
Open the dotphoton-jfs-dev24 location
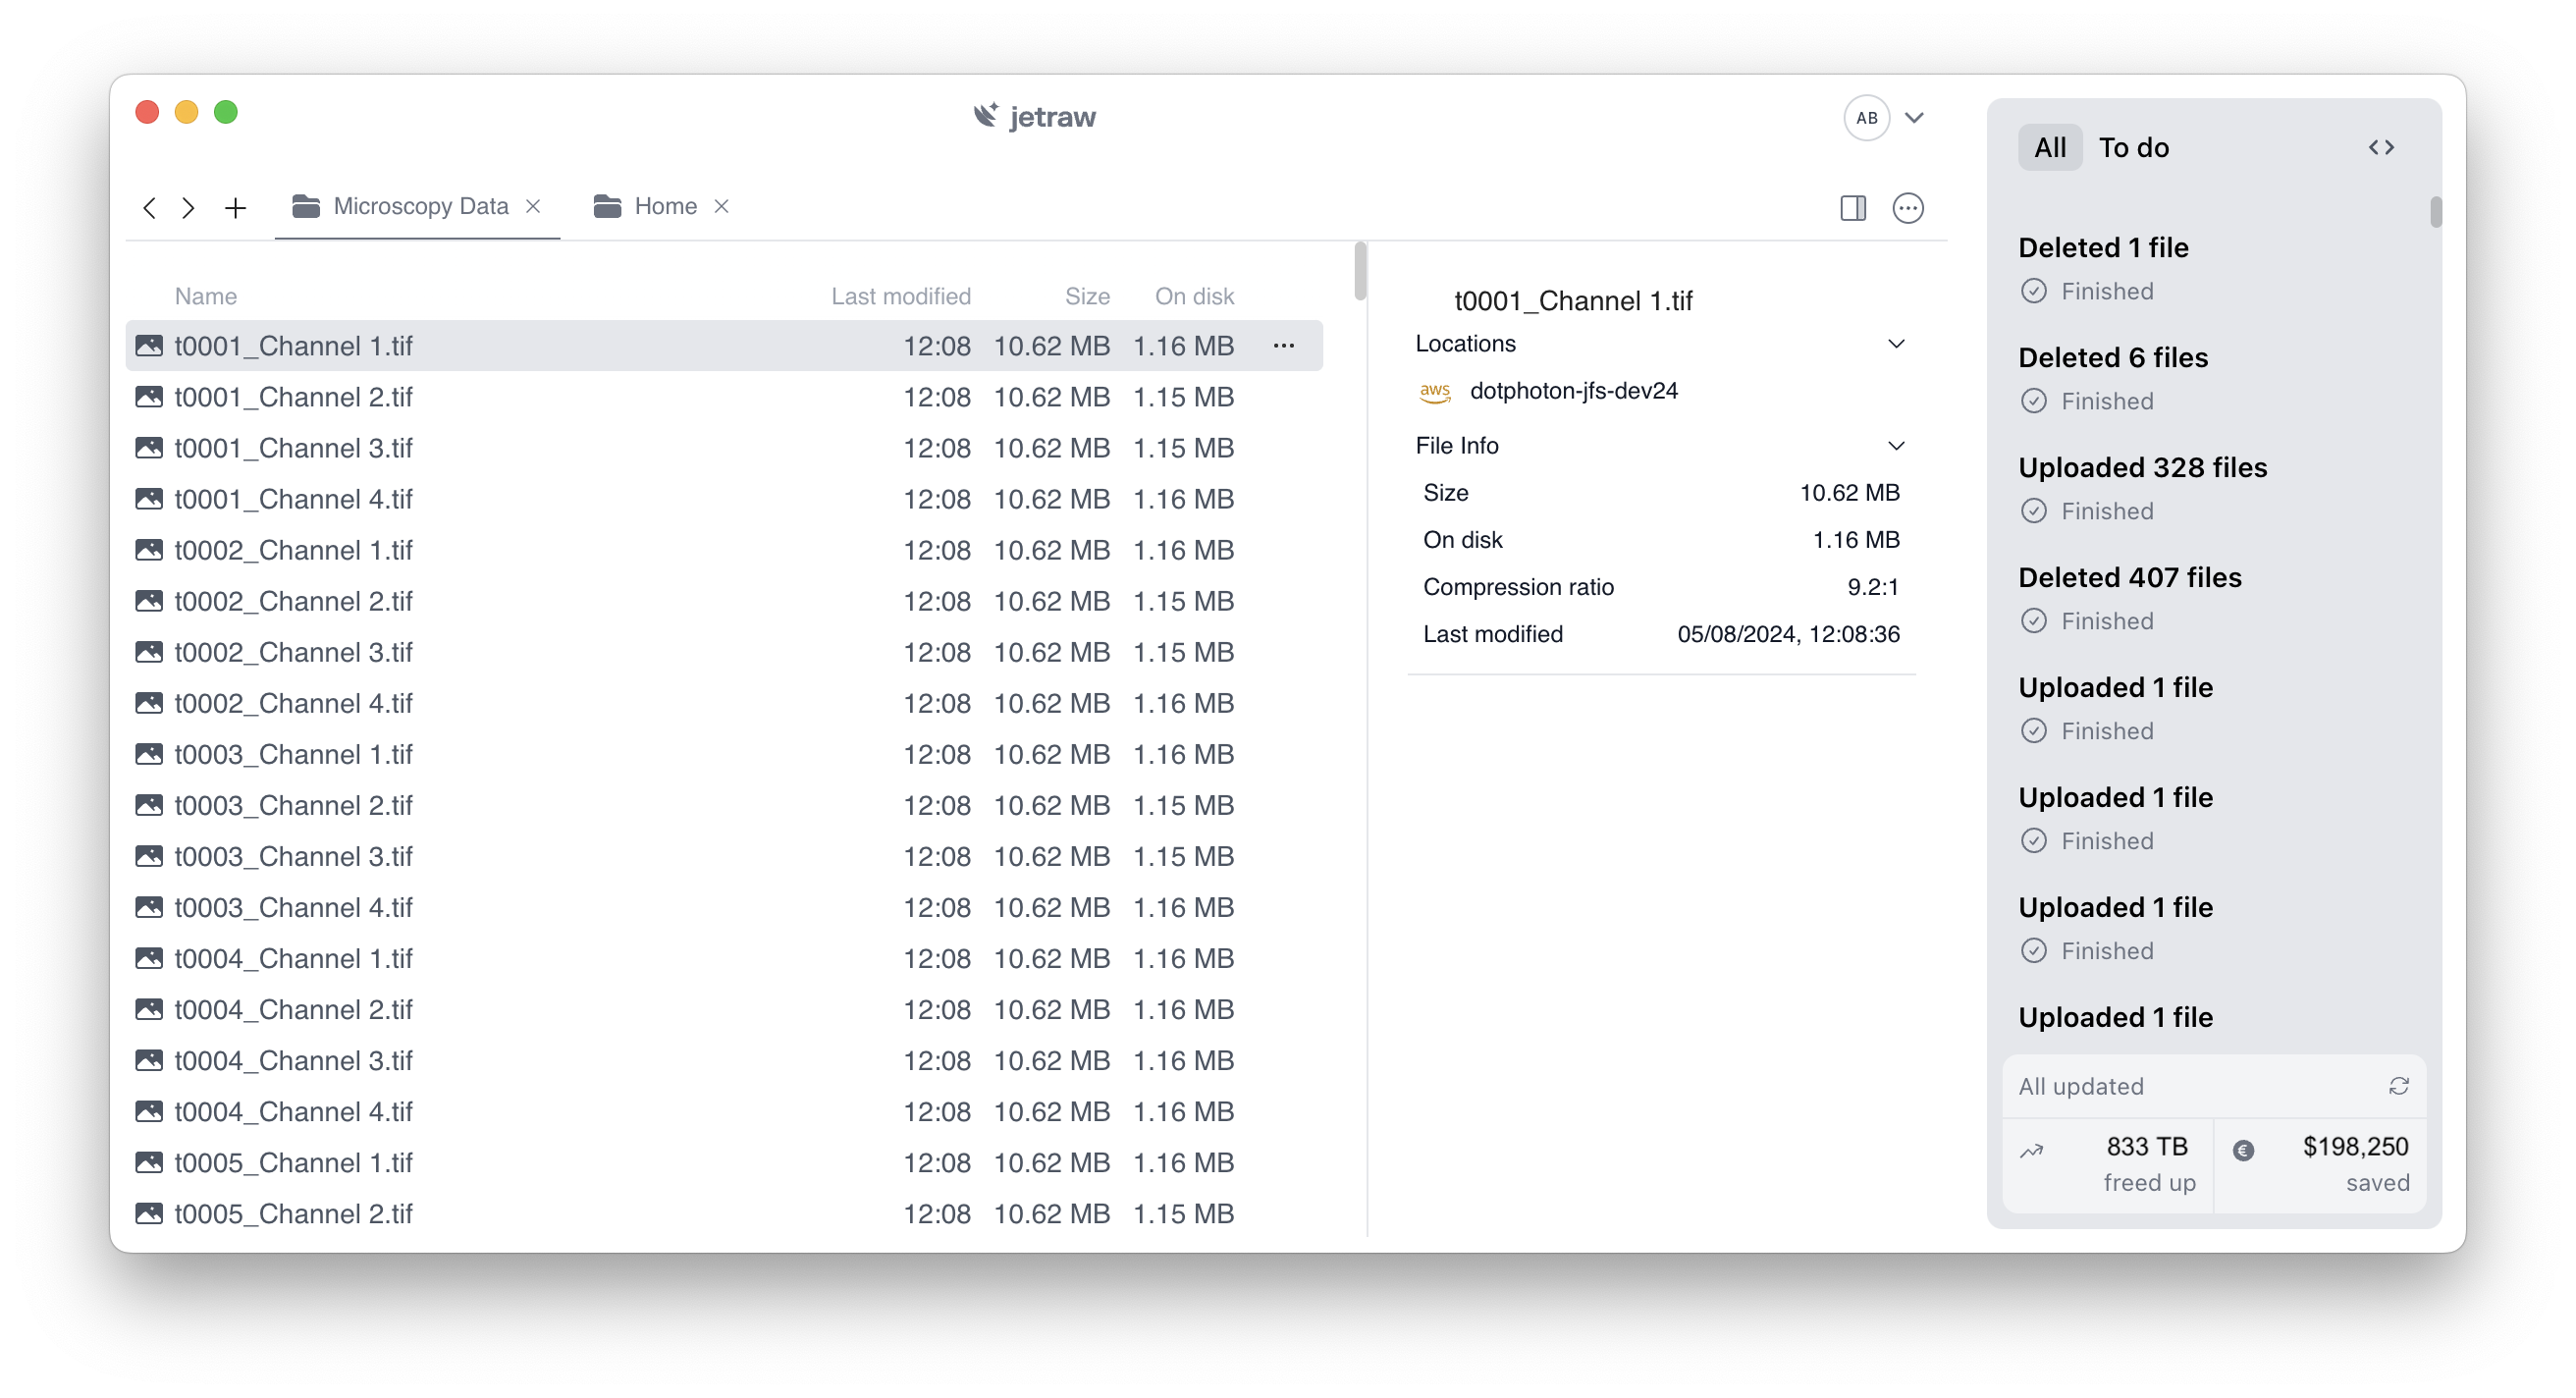tap(1572, 391)
